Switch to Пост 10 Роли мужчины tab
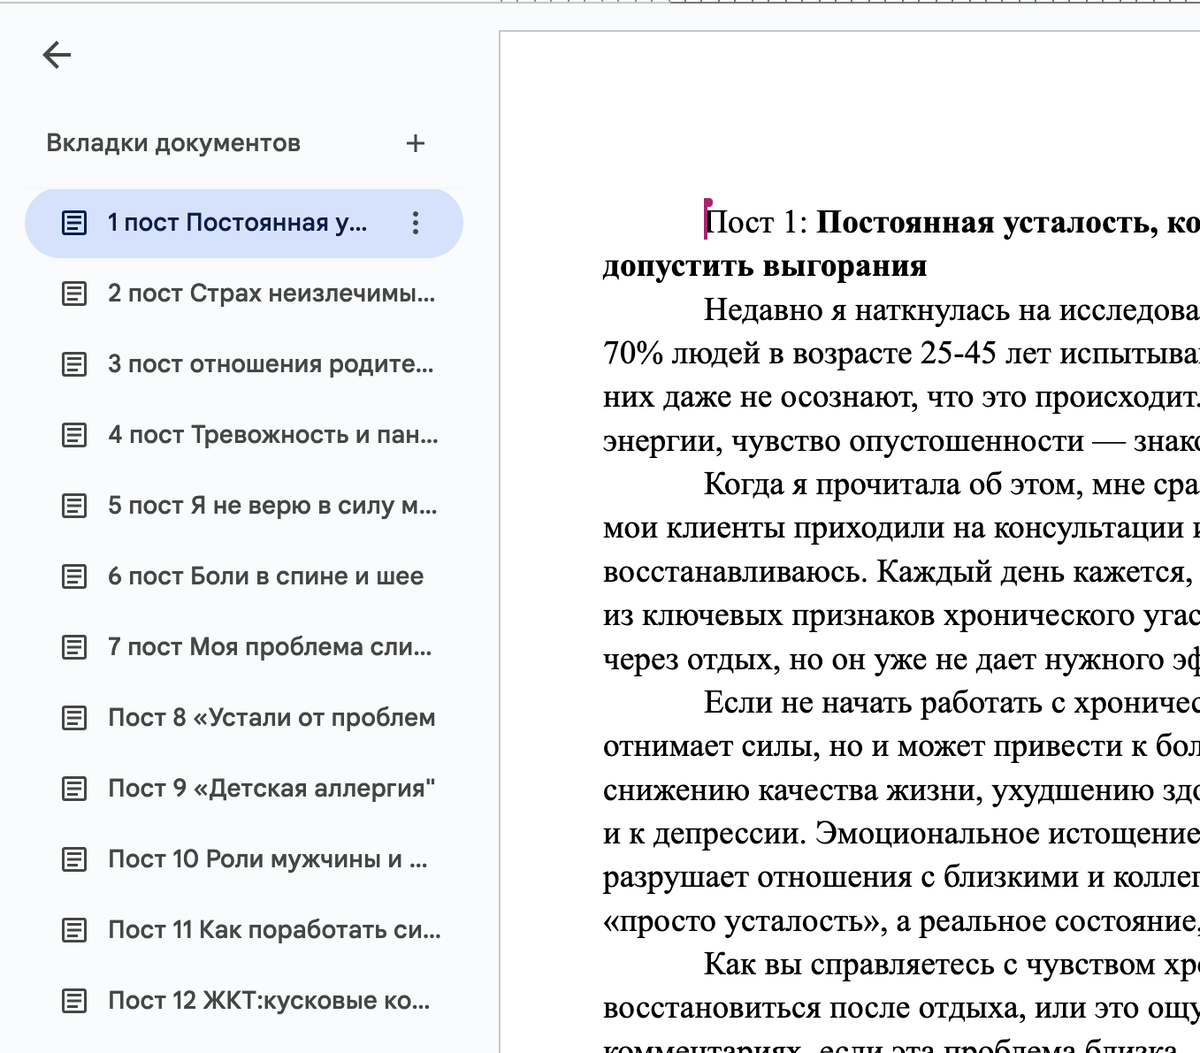 point(267,860)
